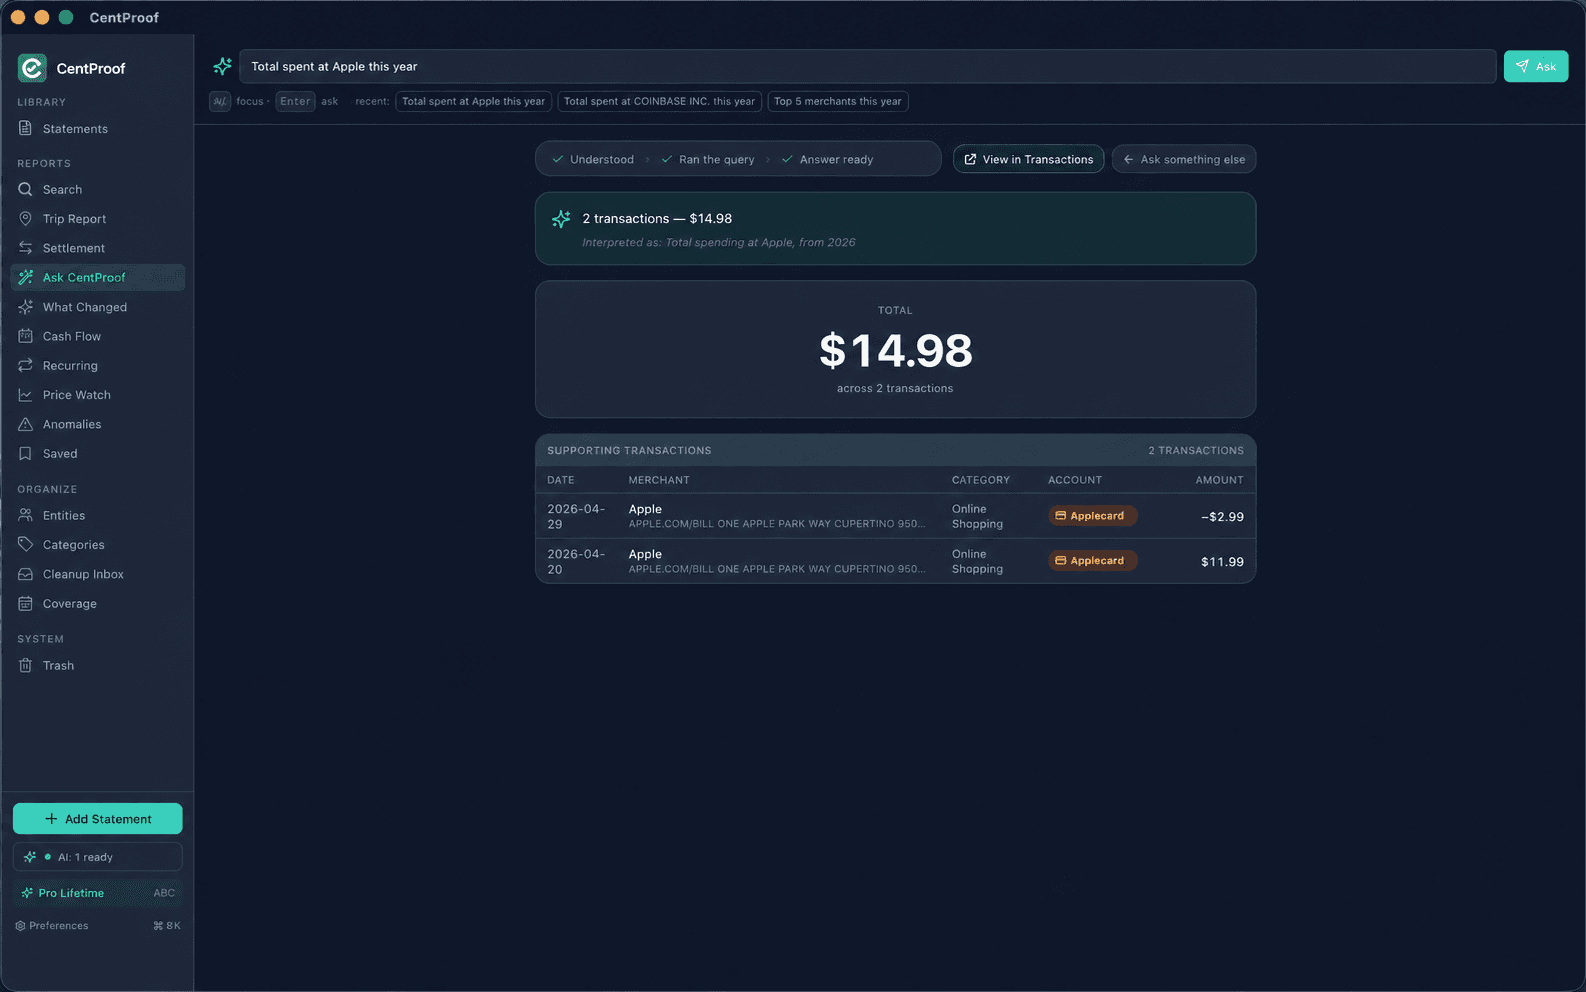Image resolution: width=1586 pixels, height=992 pixels.
Task: Click the Interpreted as note text
Action: [x=719, y=242]
